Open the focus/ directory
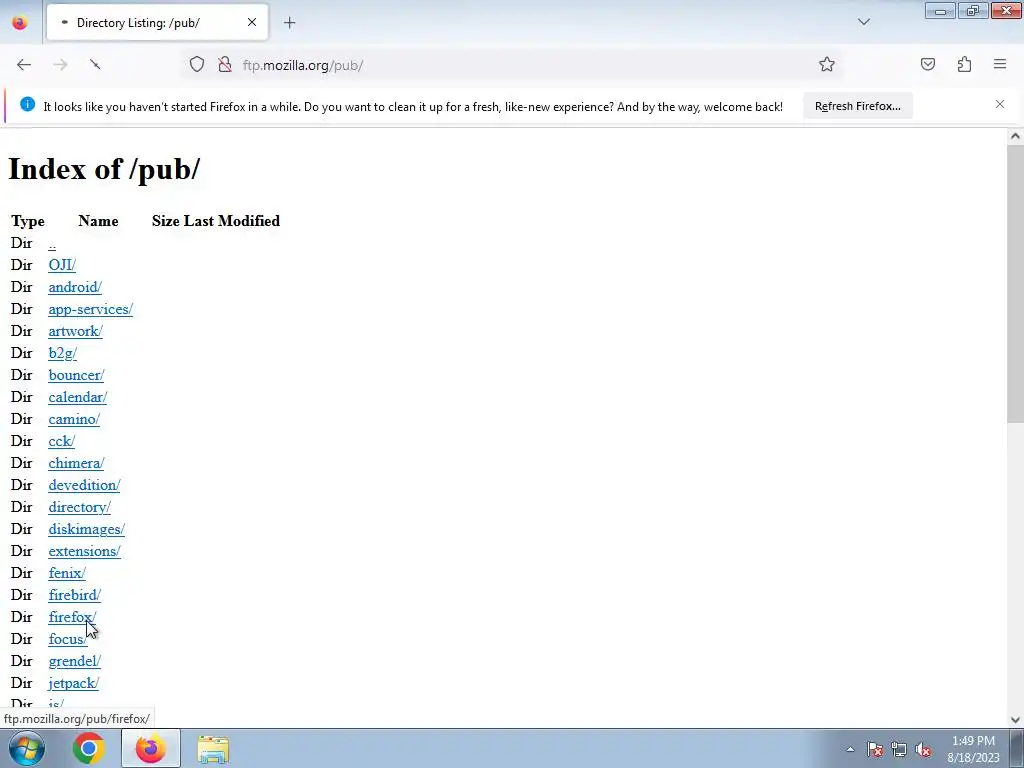The image size is (1024, 768). [67, 639]
